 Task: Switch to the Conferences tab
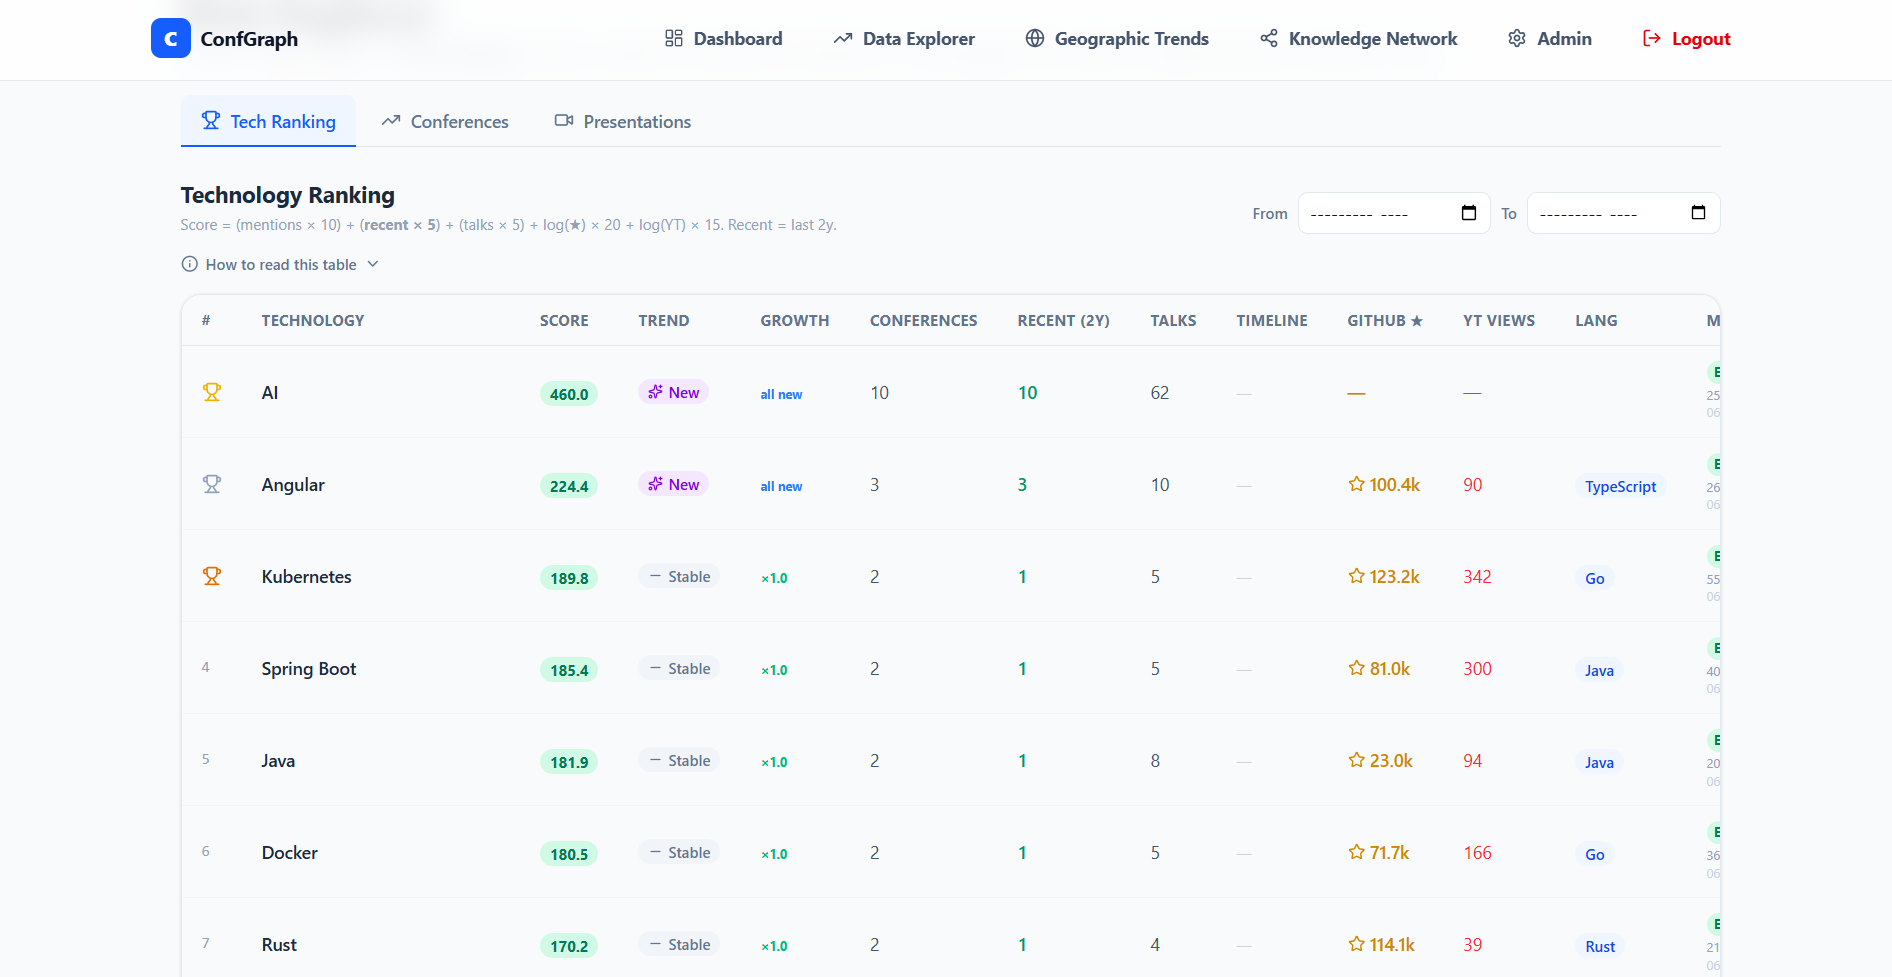445,121
